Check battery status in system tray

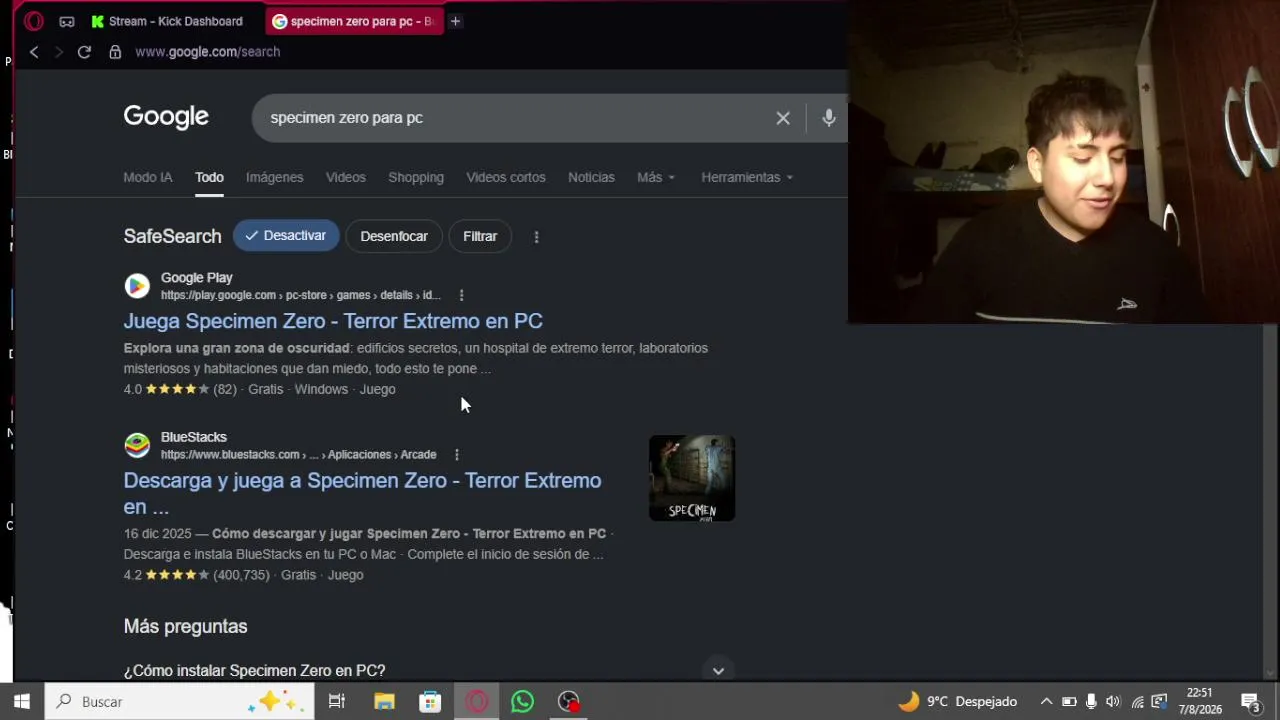1069,701
